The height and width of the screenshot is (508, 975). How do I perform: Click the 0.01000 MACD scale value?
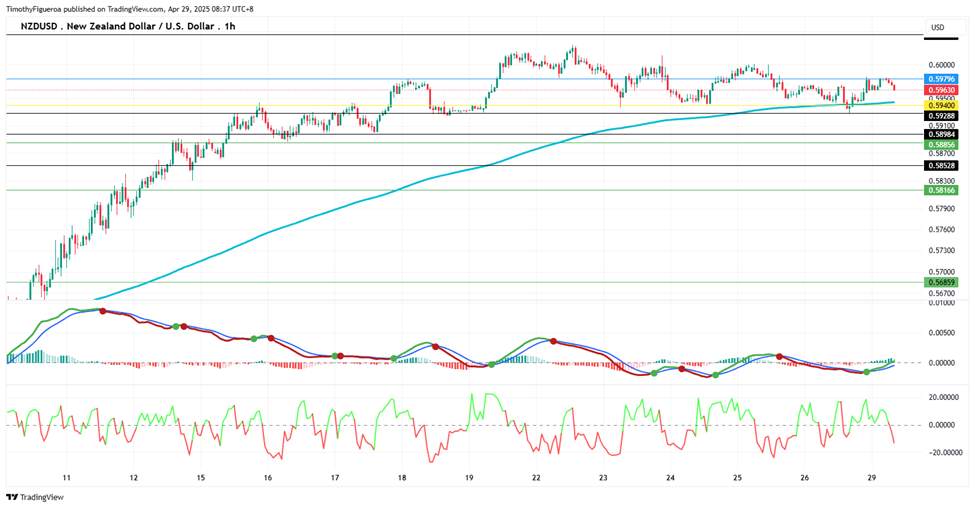coord(941,303)
